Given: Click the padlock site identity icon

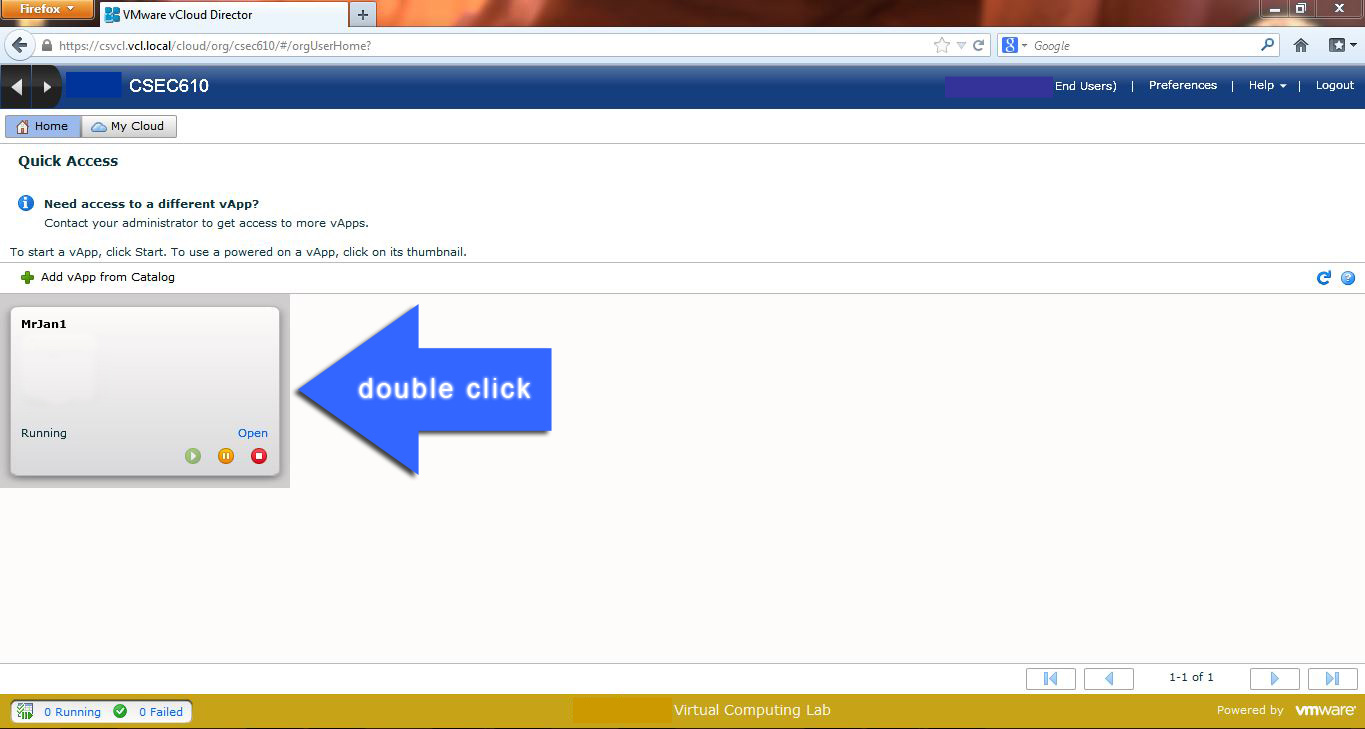Looking at the screenshot, I should [x=46, y=46].
